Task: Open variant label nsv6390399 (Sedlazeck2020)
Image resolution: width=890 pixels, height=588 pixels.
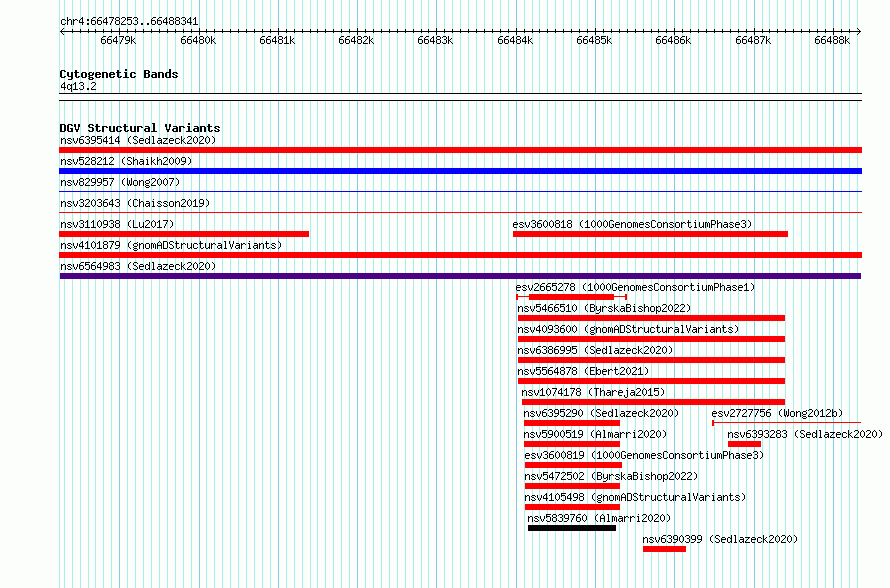Action: 720,539
